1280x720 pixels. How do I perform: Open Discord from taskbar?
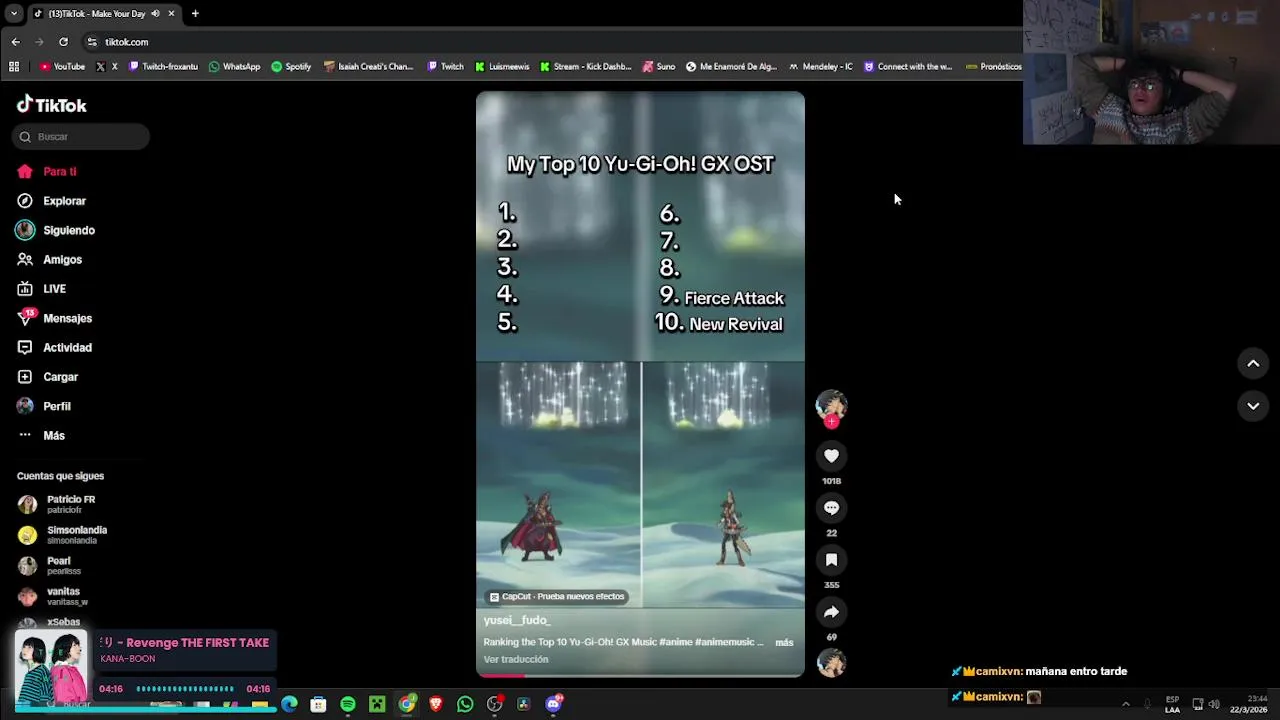[553, 705]
